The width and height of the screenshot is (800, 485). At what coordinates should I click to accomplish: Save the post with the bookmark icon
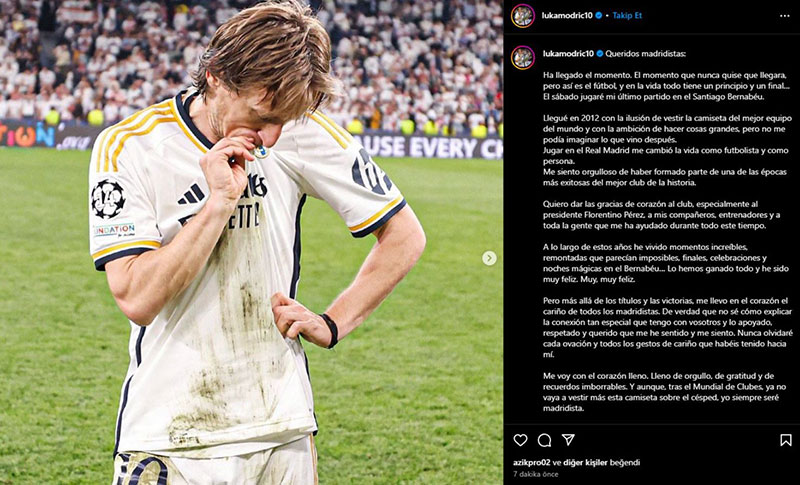click(786, 440)
